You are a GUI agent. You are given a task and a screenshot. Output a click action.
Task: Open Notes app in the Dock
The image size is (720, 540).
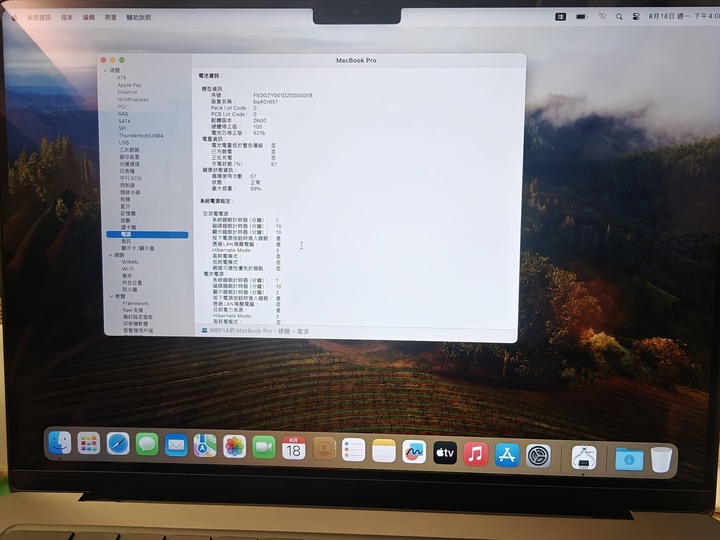[384, 451]
